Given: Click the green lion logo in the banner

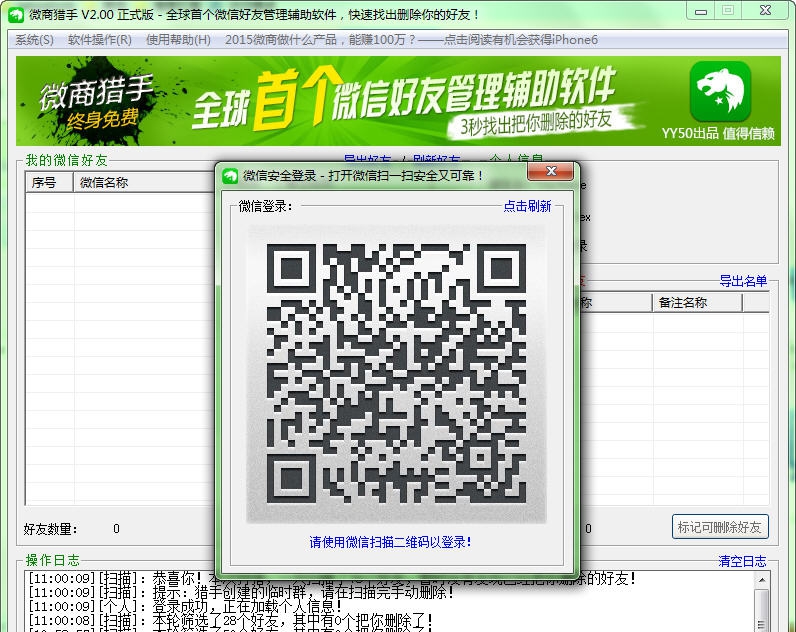Looking at the screenshot, I should click(720, 91).
